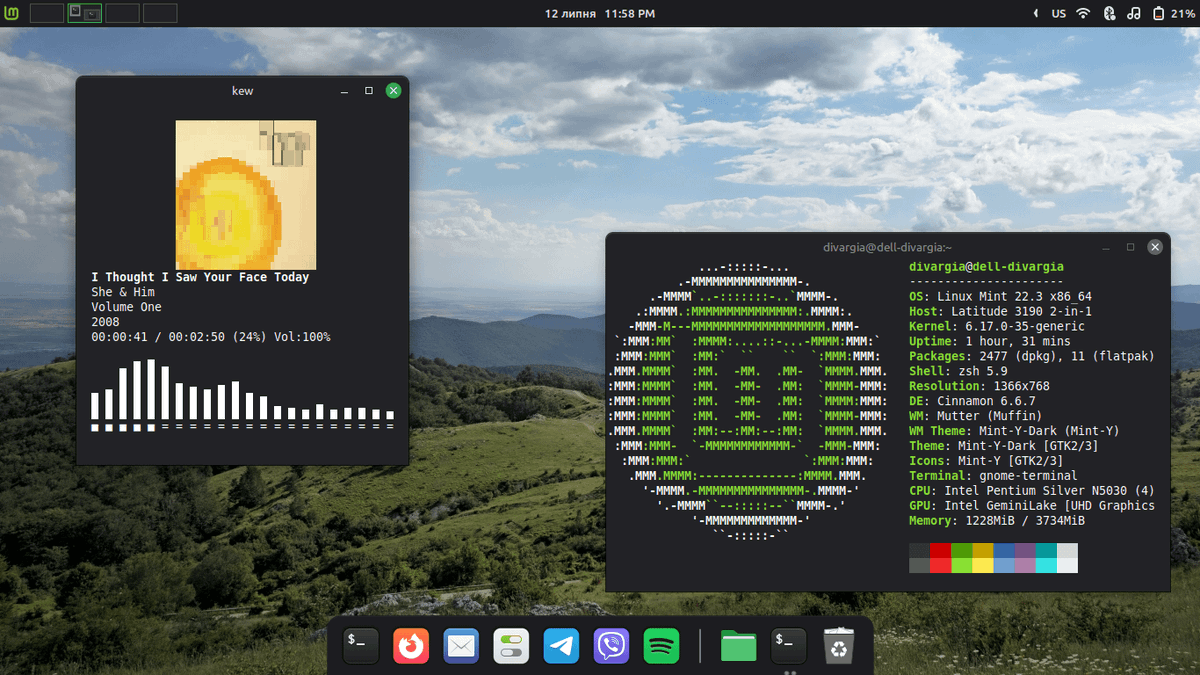
Task: Click the 'Terminal: gnome-terminal' line
Action: coord(993,476)
